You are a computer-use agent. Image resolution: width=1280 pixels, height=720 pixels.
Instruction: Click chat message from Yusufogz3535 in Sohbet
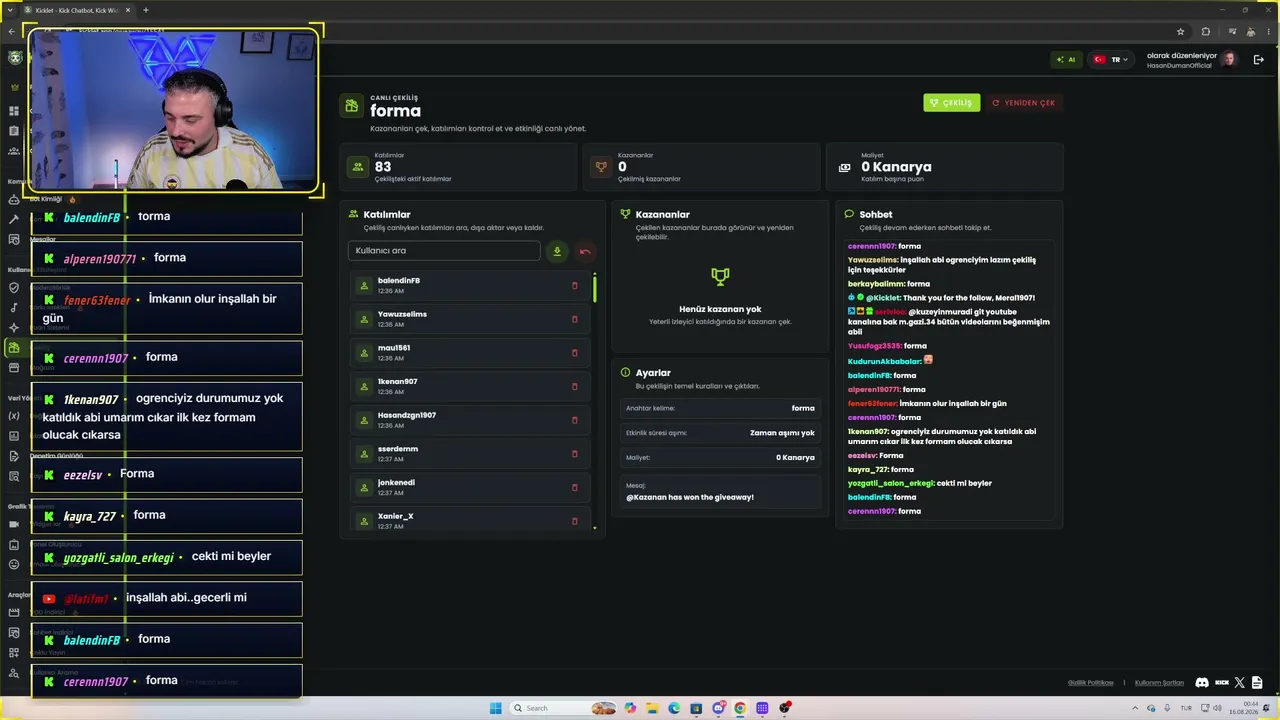tap(887, 346)
